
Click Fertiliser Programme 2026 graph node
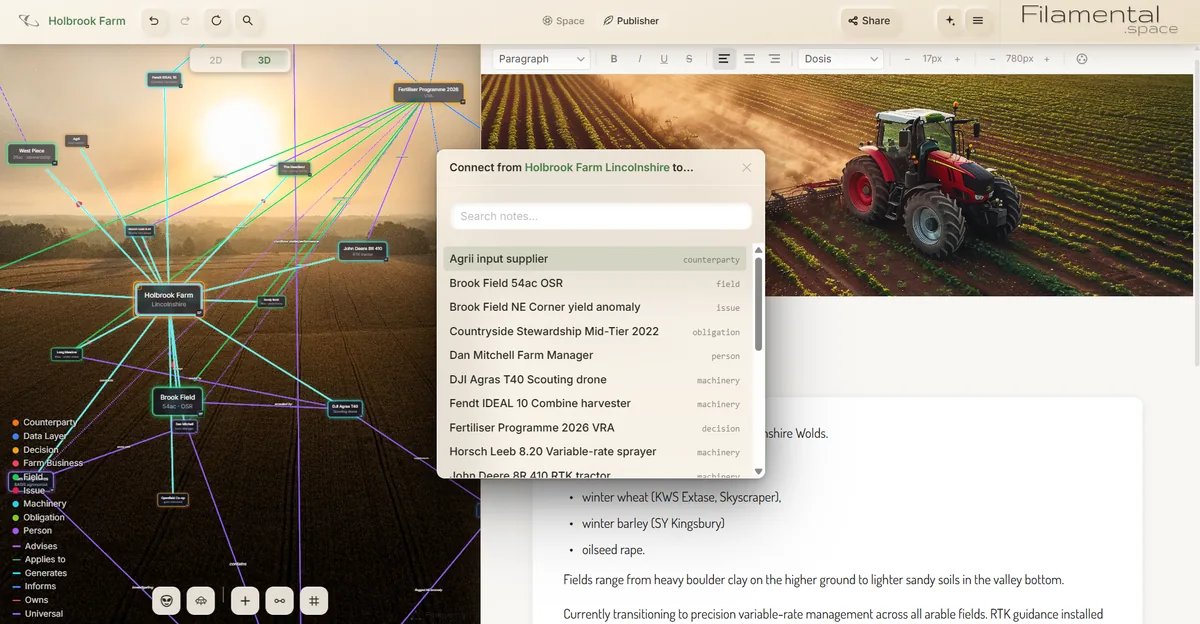428,92
